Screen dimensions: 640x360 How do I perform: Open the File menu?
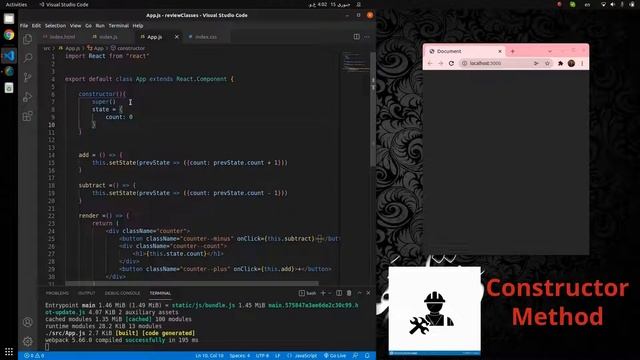24,26
